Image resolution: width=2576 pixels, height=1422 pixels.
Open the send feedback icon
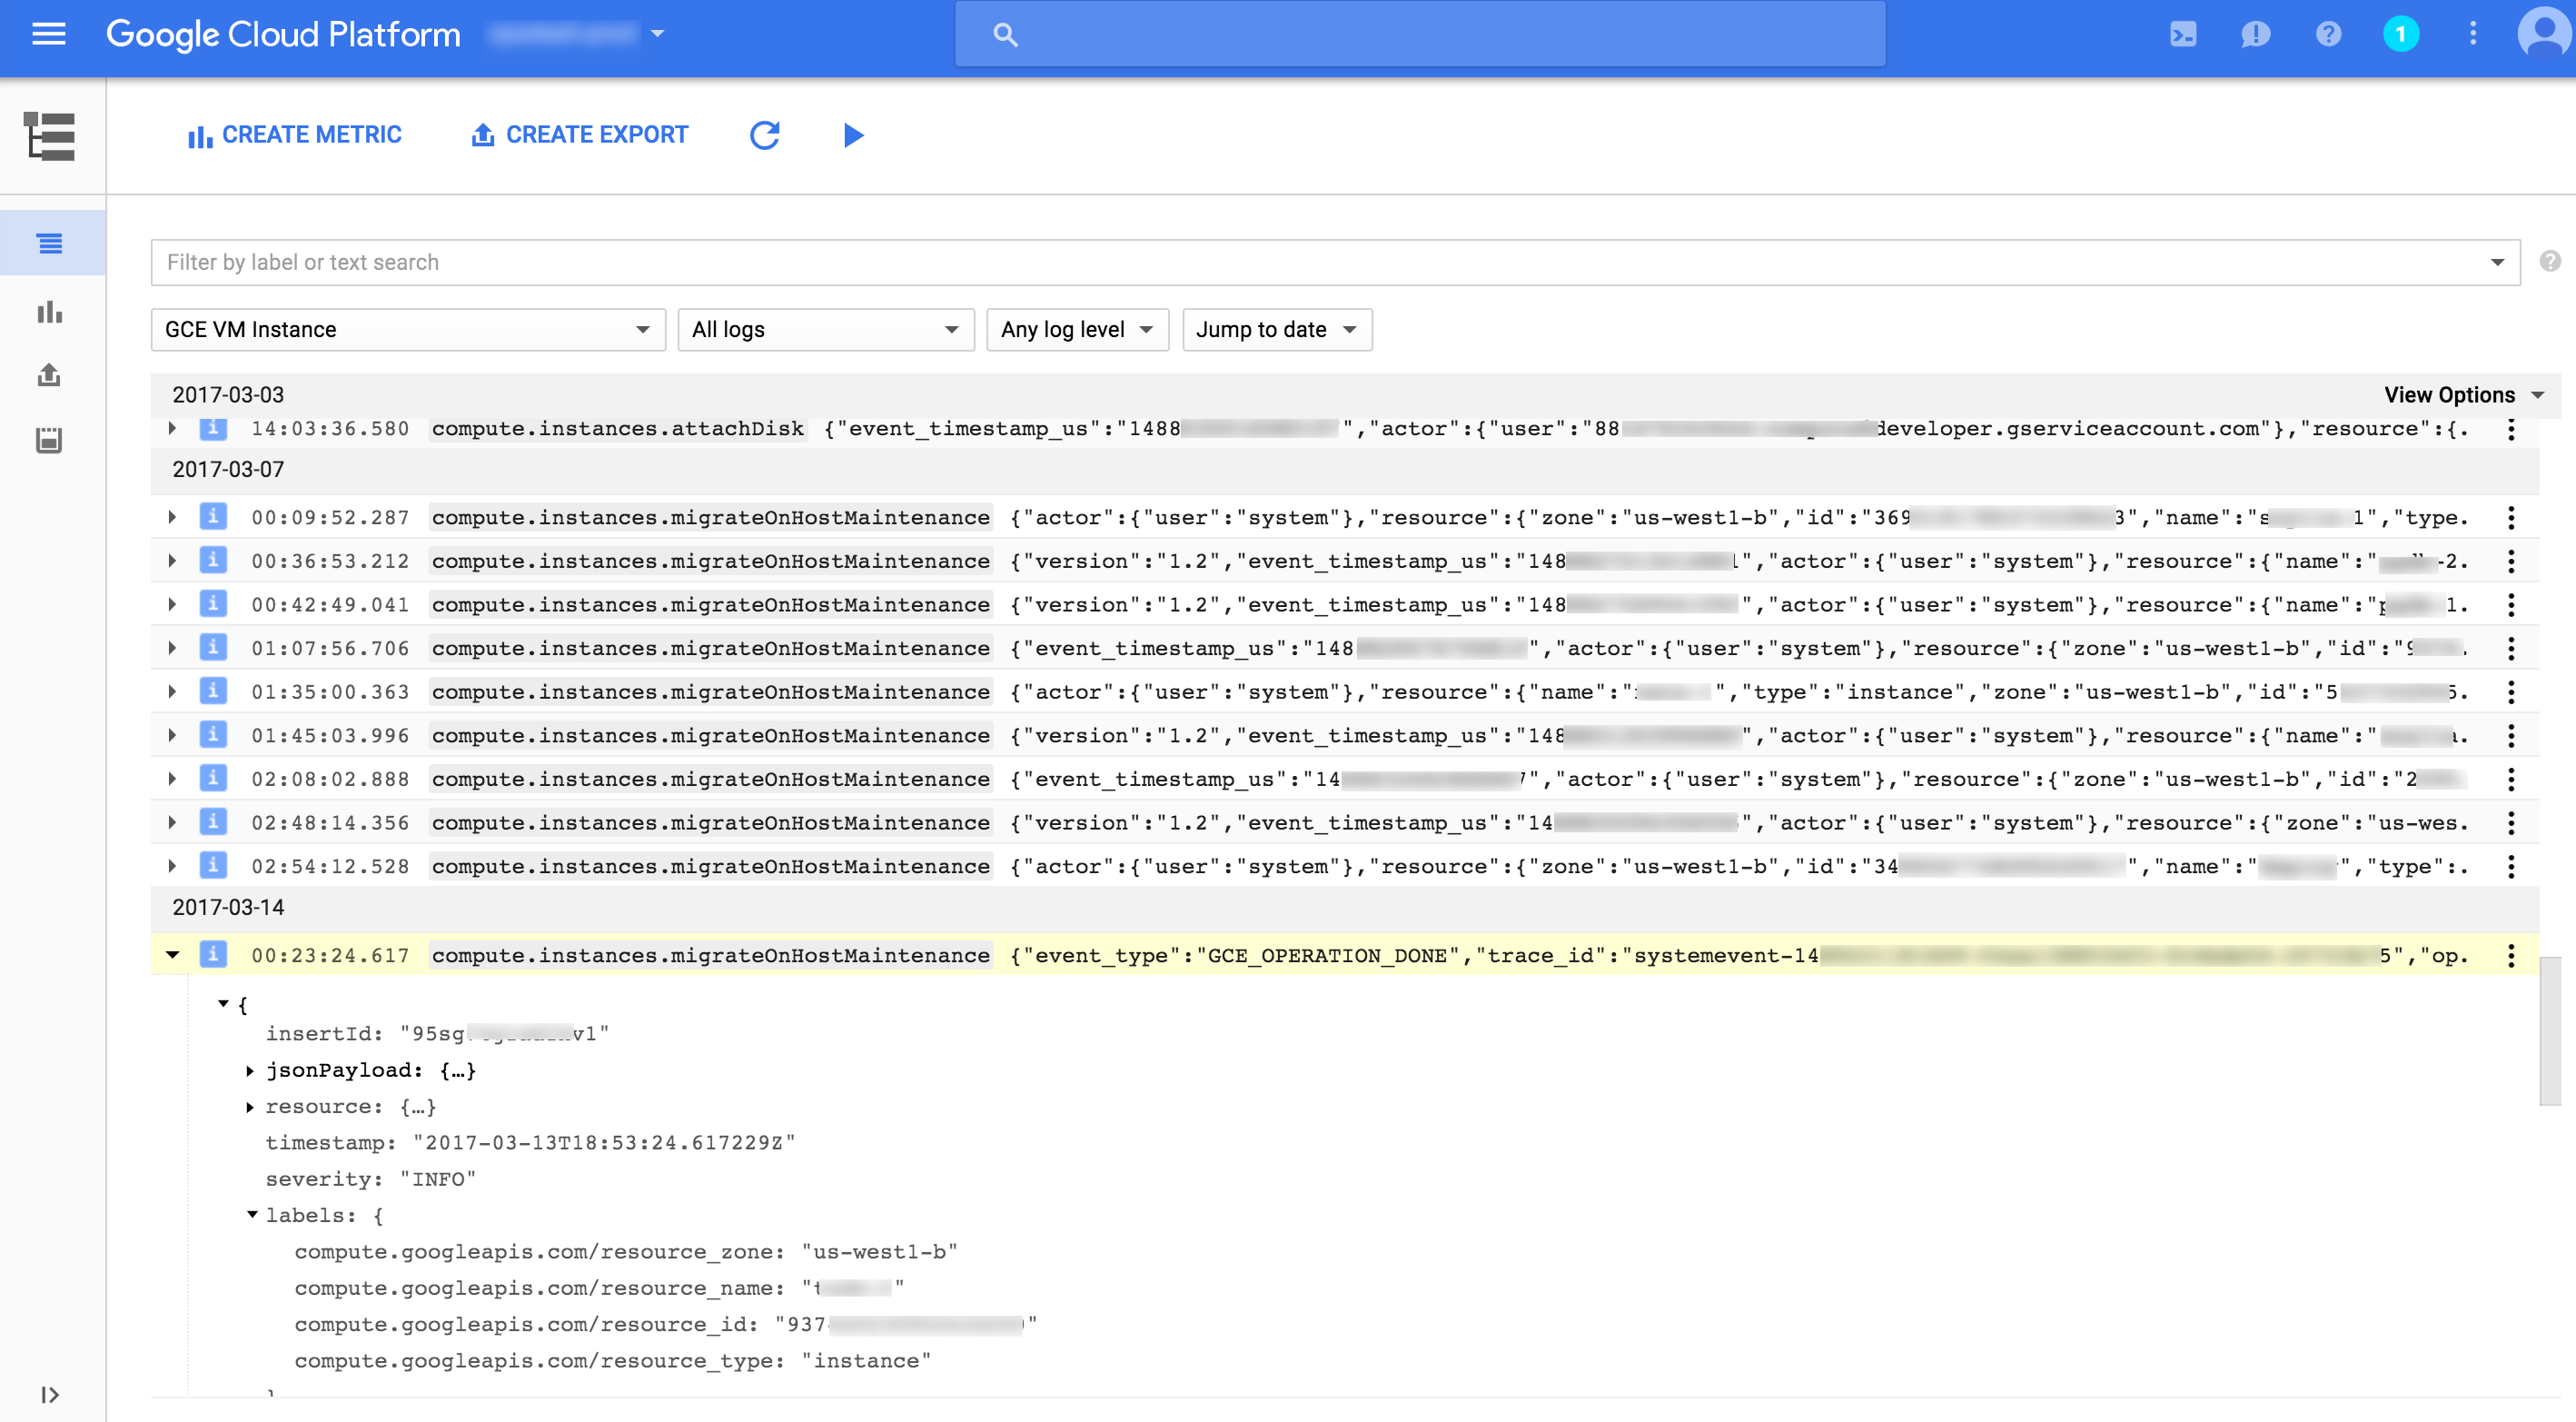click(2256, 34)
